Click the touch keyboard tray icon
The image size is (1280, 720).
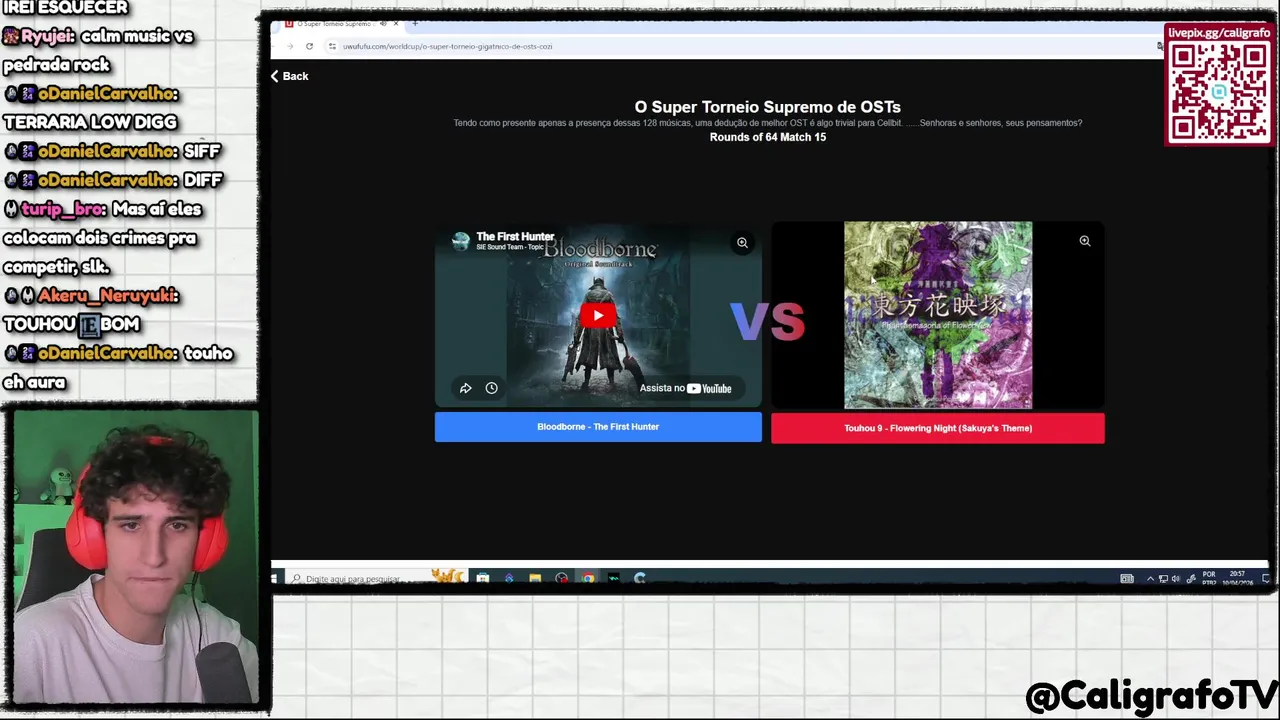pos(1127,578)
